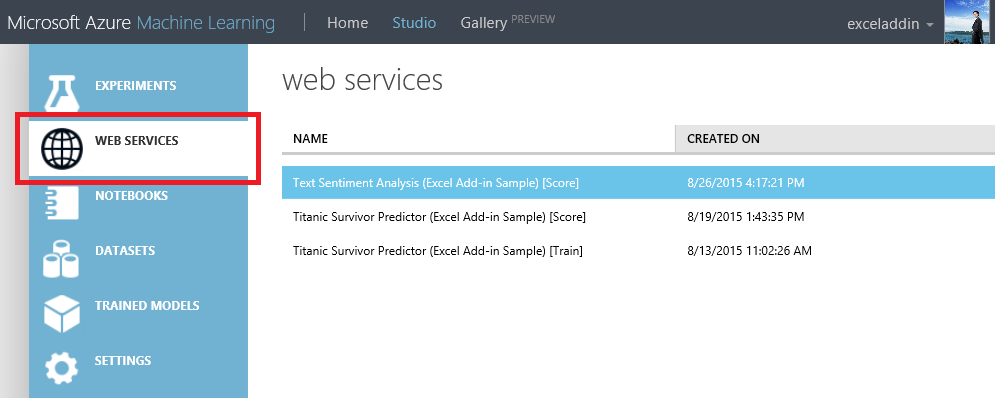Open the Notebooks notebook icon
Image resolution: width=995 pixels, height=398 pixels.
(x=62, y=201)
